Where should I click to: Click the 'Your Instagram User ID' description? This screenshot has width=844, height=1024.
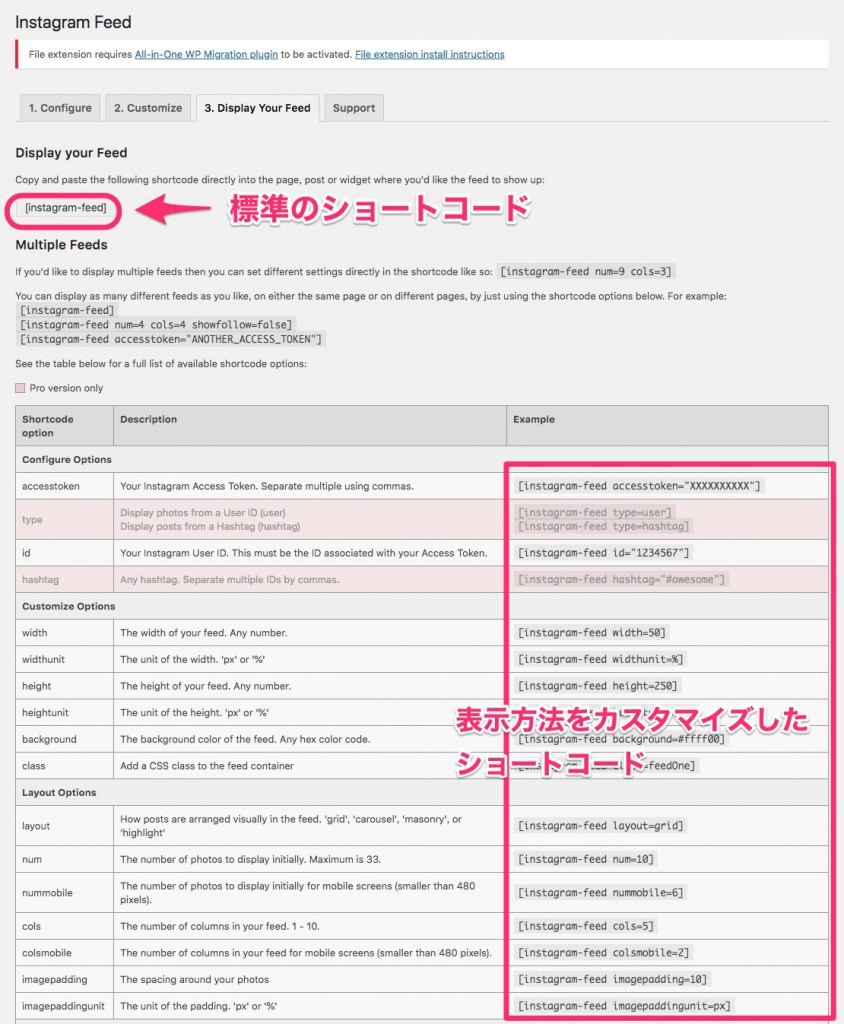304,552
